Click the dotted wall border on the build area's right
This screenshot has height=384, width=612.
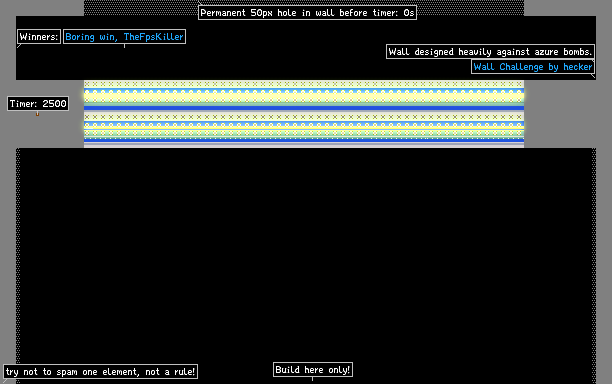594,265
